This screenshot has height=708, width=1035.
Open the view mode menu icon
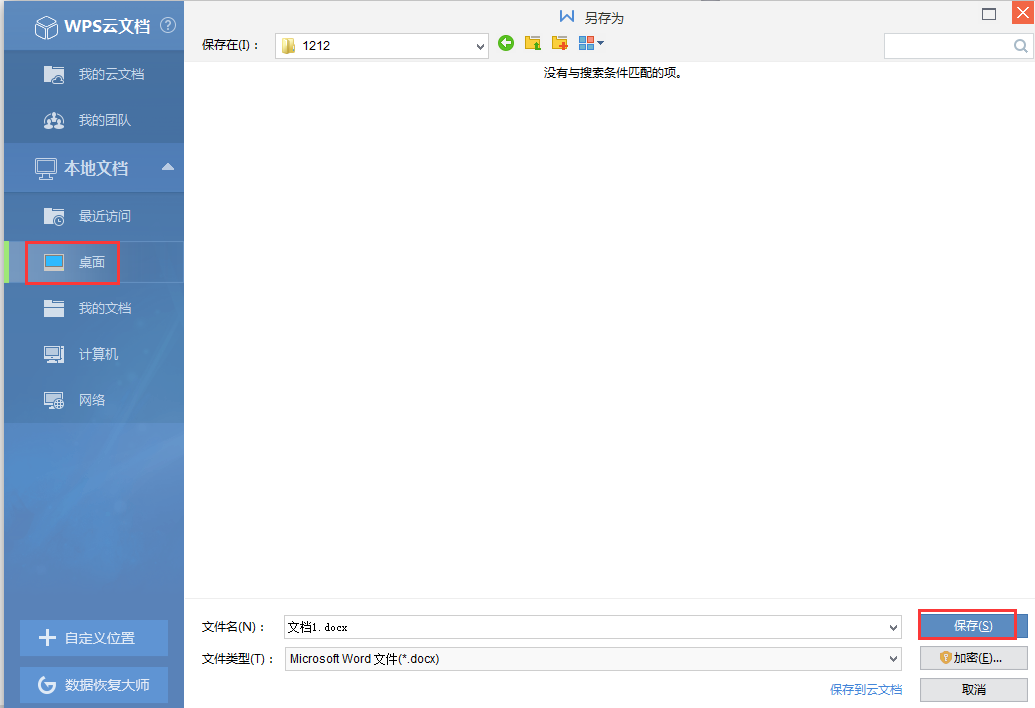(x=590, y=43)
